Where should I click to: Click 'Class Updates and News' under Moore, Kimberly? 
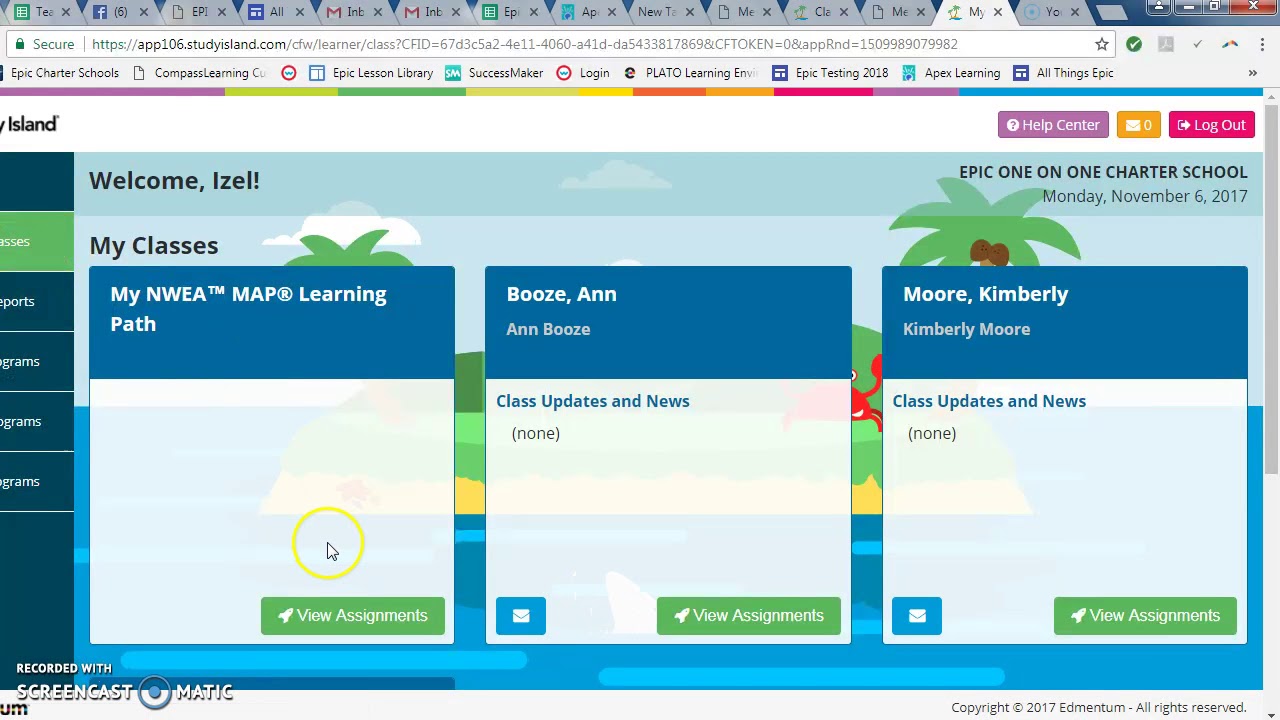point(989,401)
